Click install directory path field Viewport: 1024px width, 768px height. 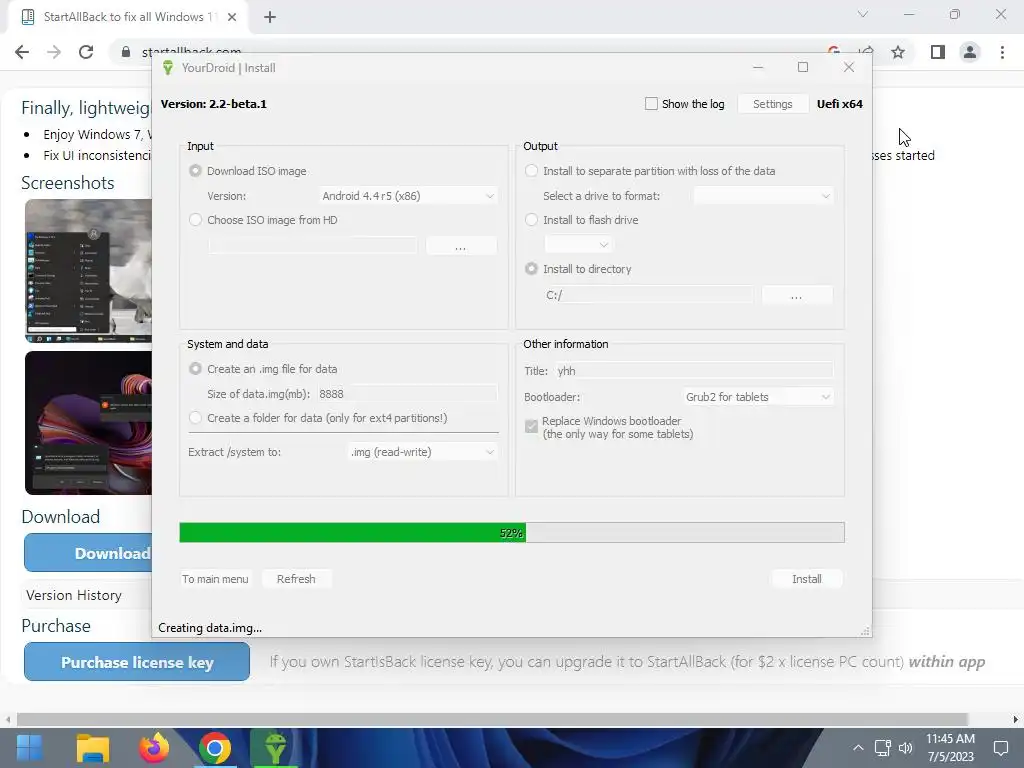pos(648,295)
